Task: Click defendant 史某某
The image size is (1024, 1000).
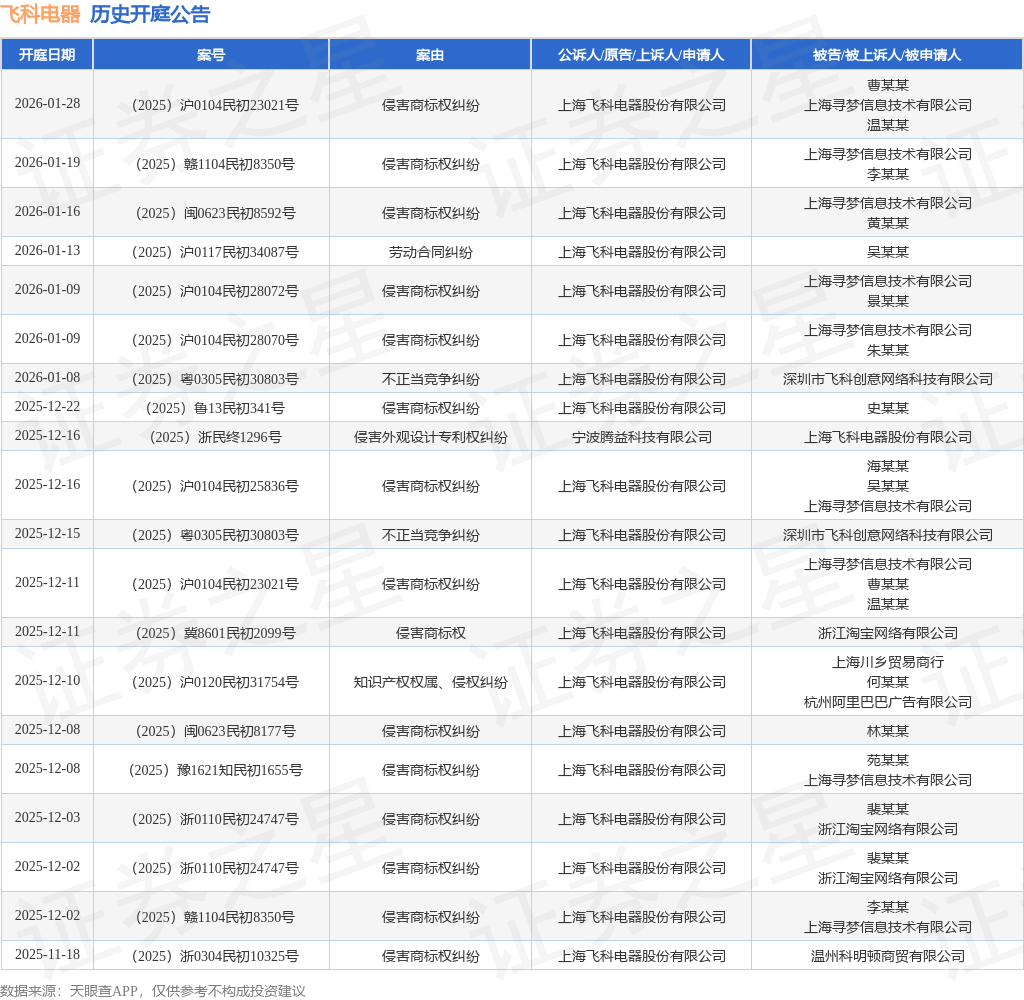Action: pos(888,408)
